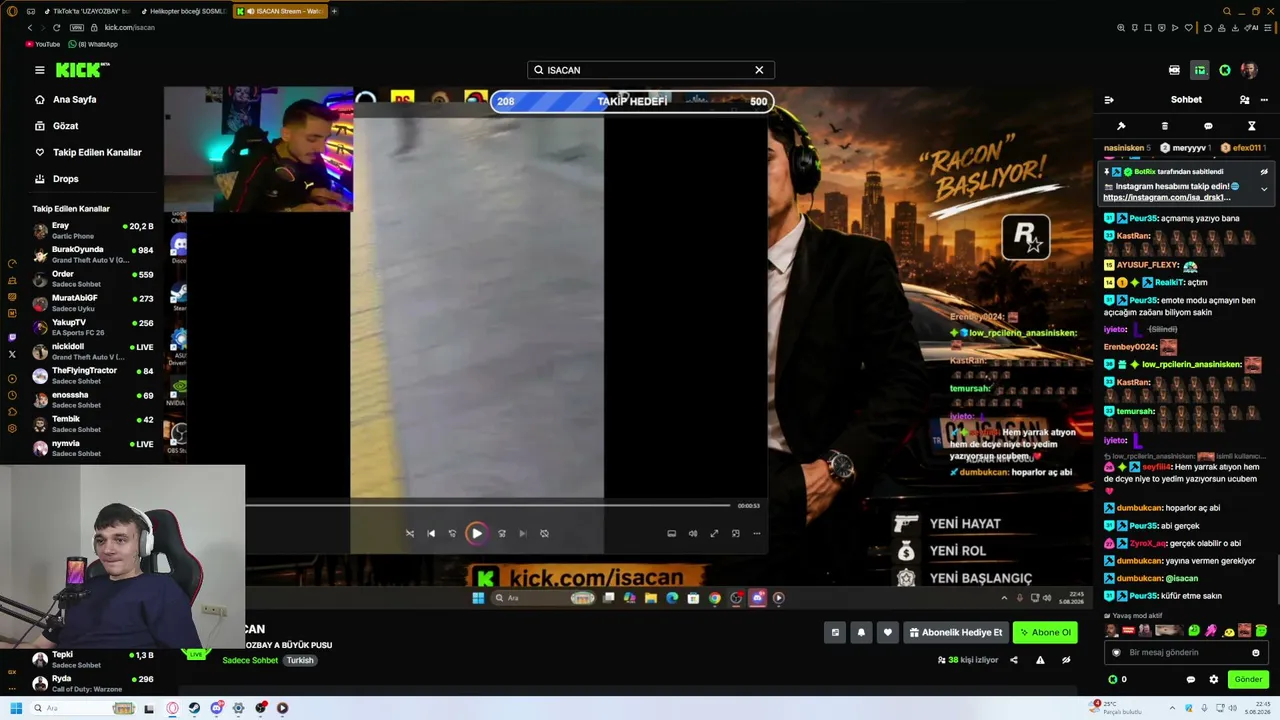
Task: Open the Windows Start menu
Action: [16, 708]
